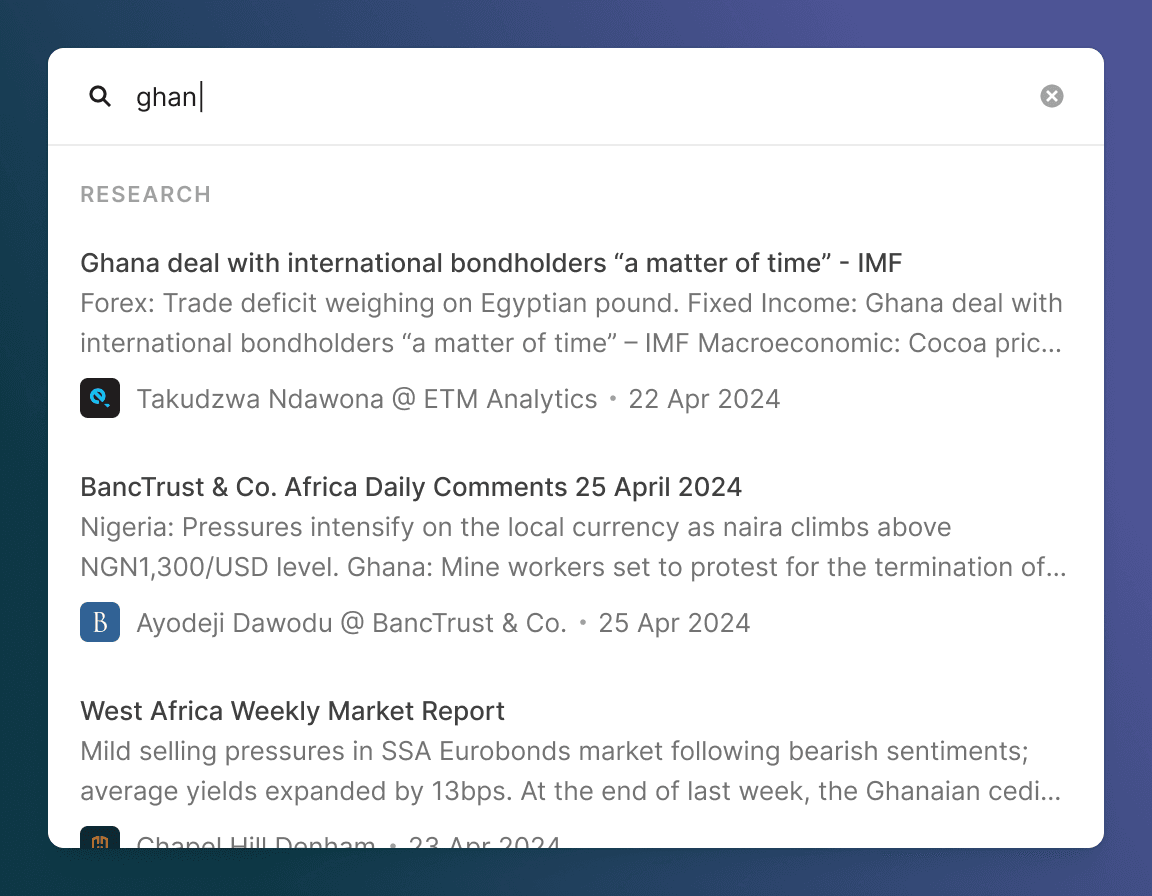The image size is (1152, 896).
Task: Click the SSA Eurobonds selling pressures snippet
Action: (x=570, y=771)
